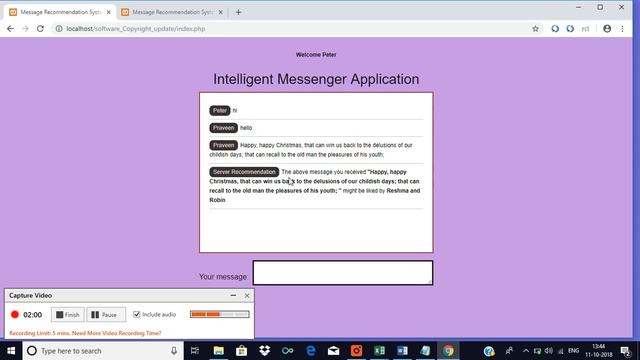The width and height of the screenshot is (640, 360).
Task: Click the second blue circular extension icon
Action: pyautogui.click(x=570, y=29)
